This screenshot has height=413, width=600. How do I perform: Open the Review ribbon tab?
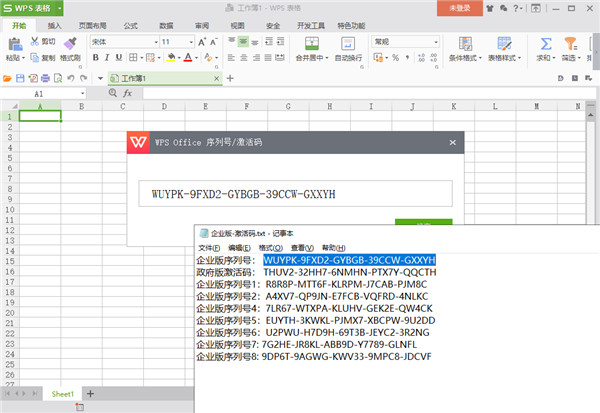(202, 26)
